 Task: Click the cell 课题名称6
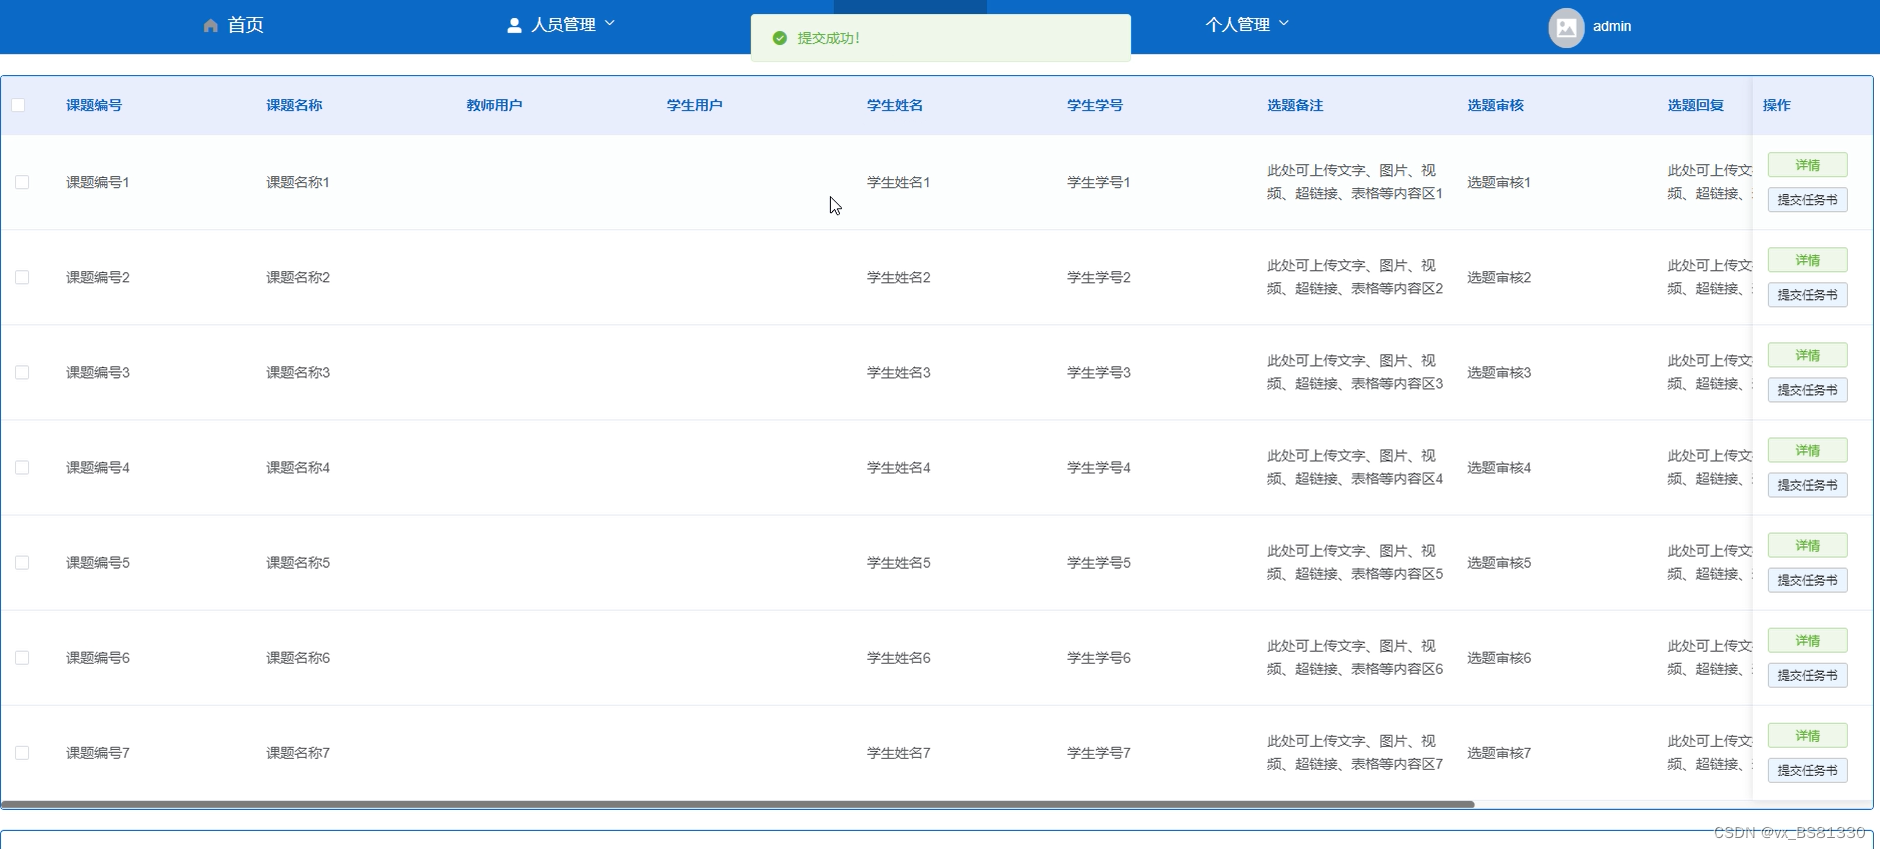[298, 657]
